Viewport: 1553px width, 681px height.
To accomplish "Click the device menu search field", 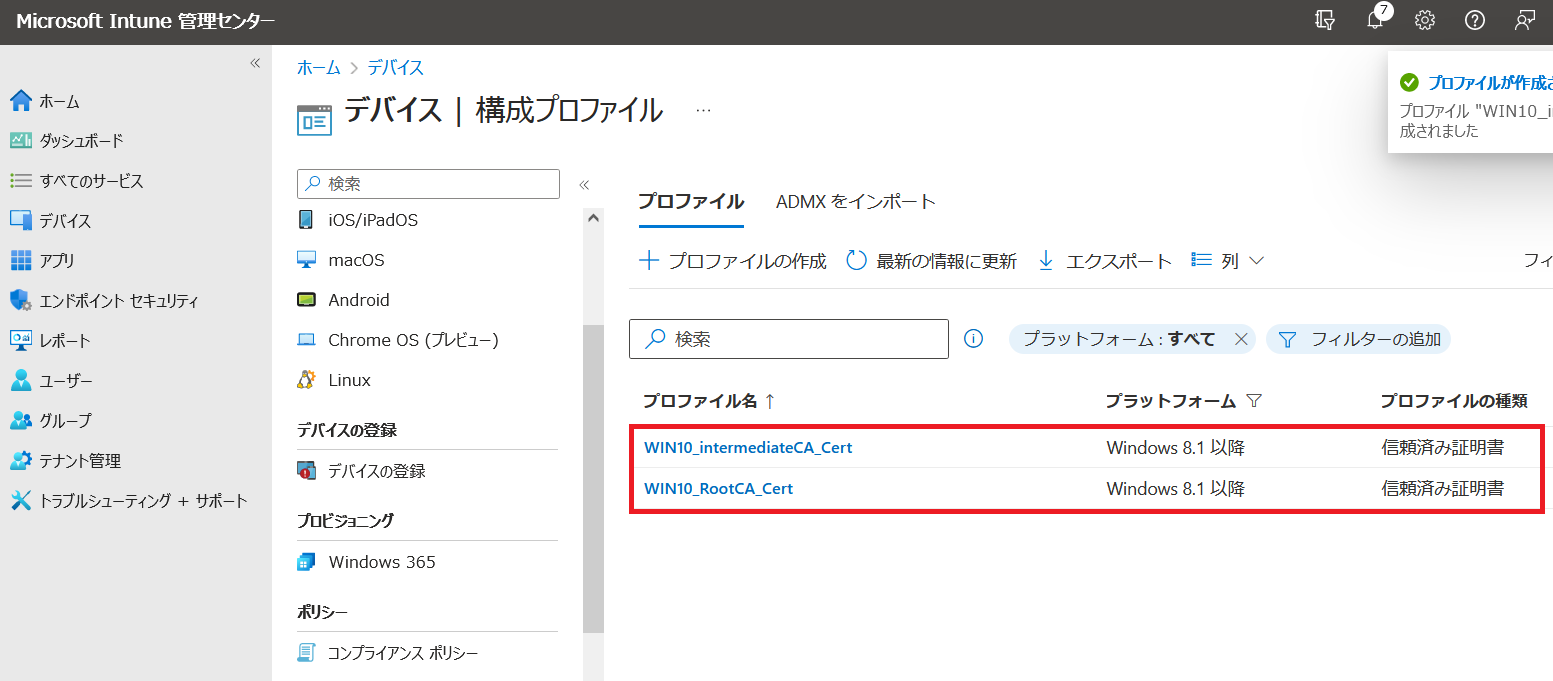I will 428,184.
